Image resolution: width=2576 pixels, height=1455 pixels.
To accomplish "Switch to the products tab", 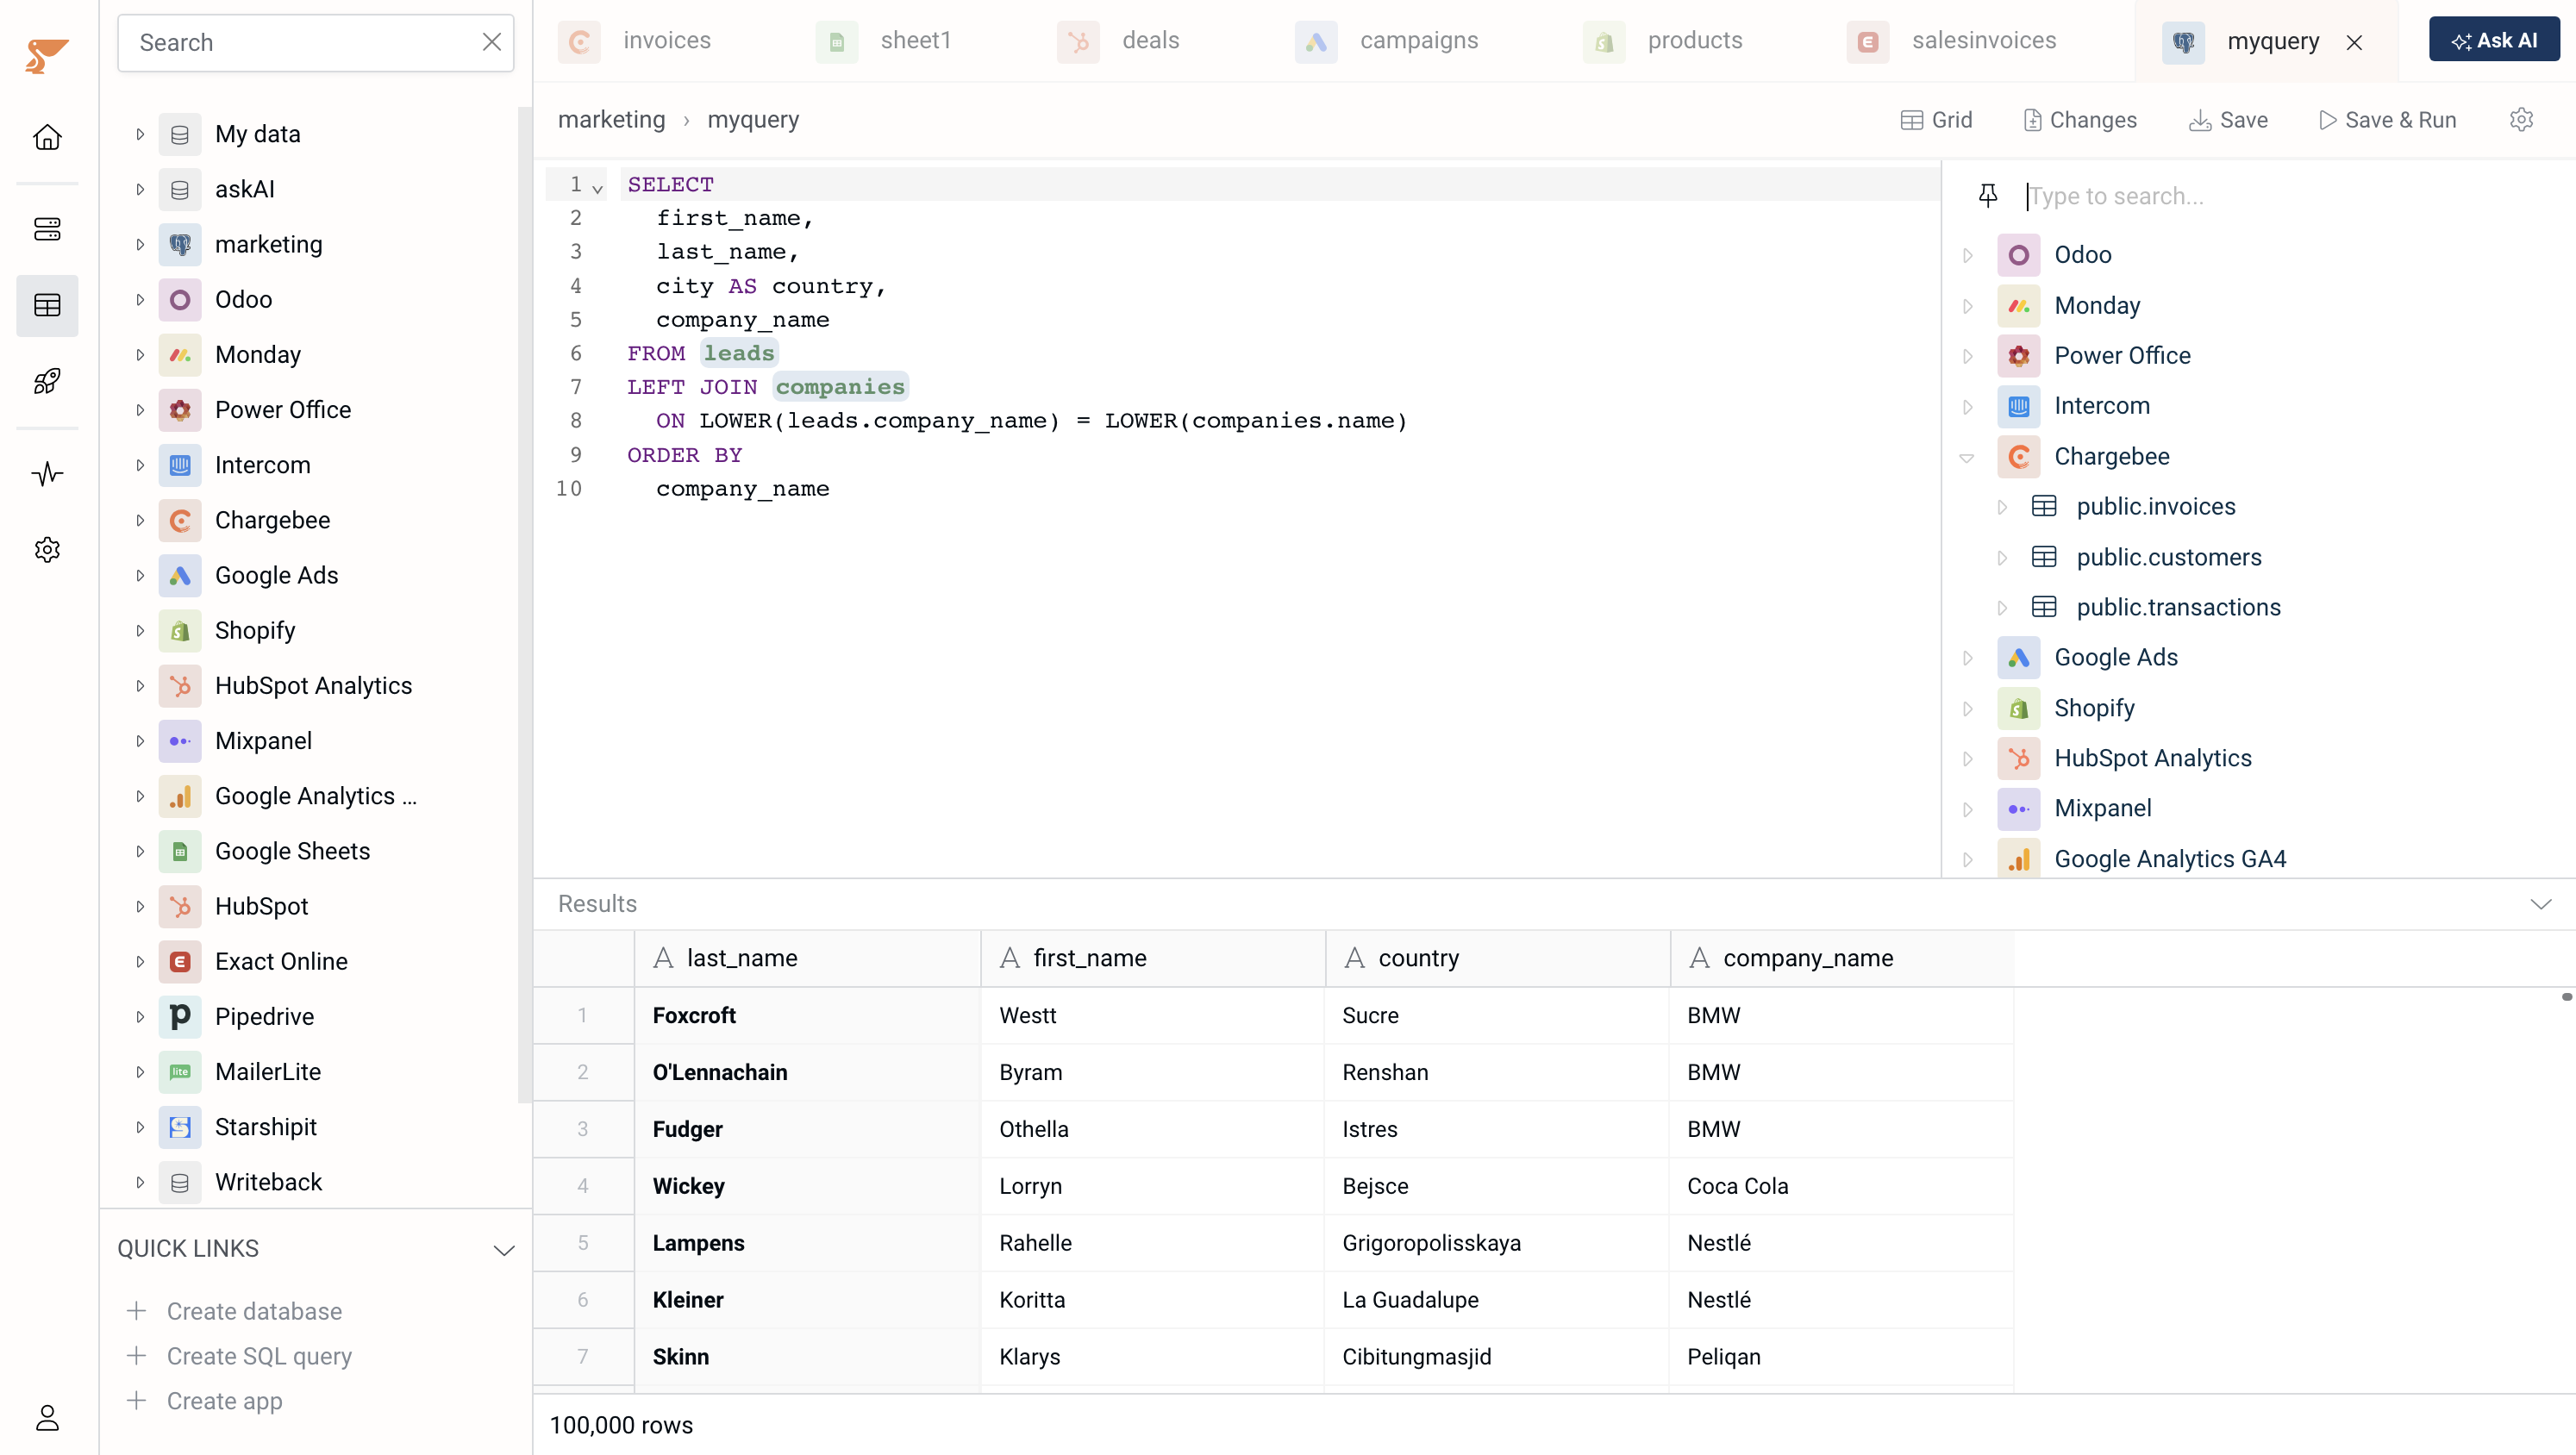I will coord(1663,41).
